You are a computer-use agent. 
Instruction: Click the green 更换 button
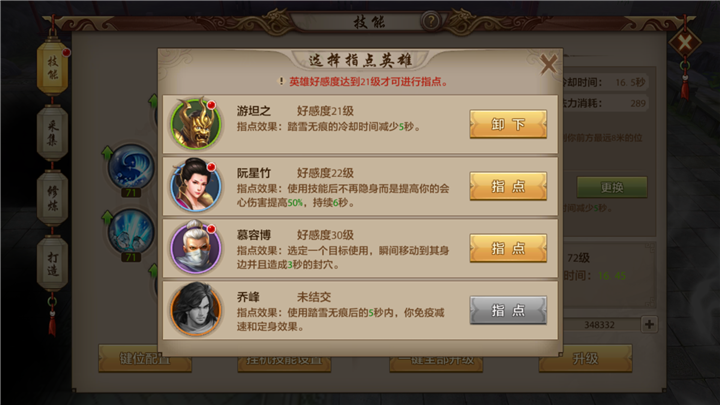click(612, 187)
